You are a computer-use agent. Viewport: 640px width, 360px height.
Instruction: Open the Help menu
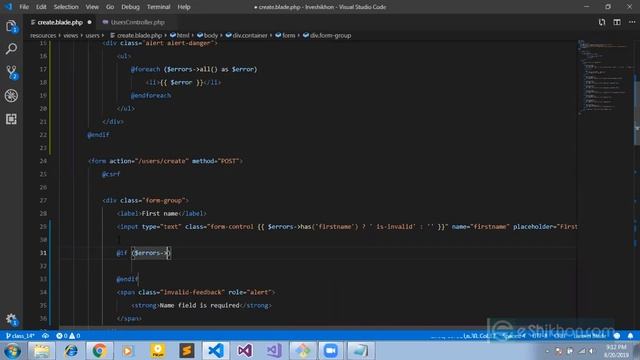(184, 7)
